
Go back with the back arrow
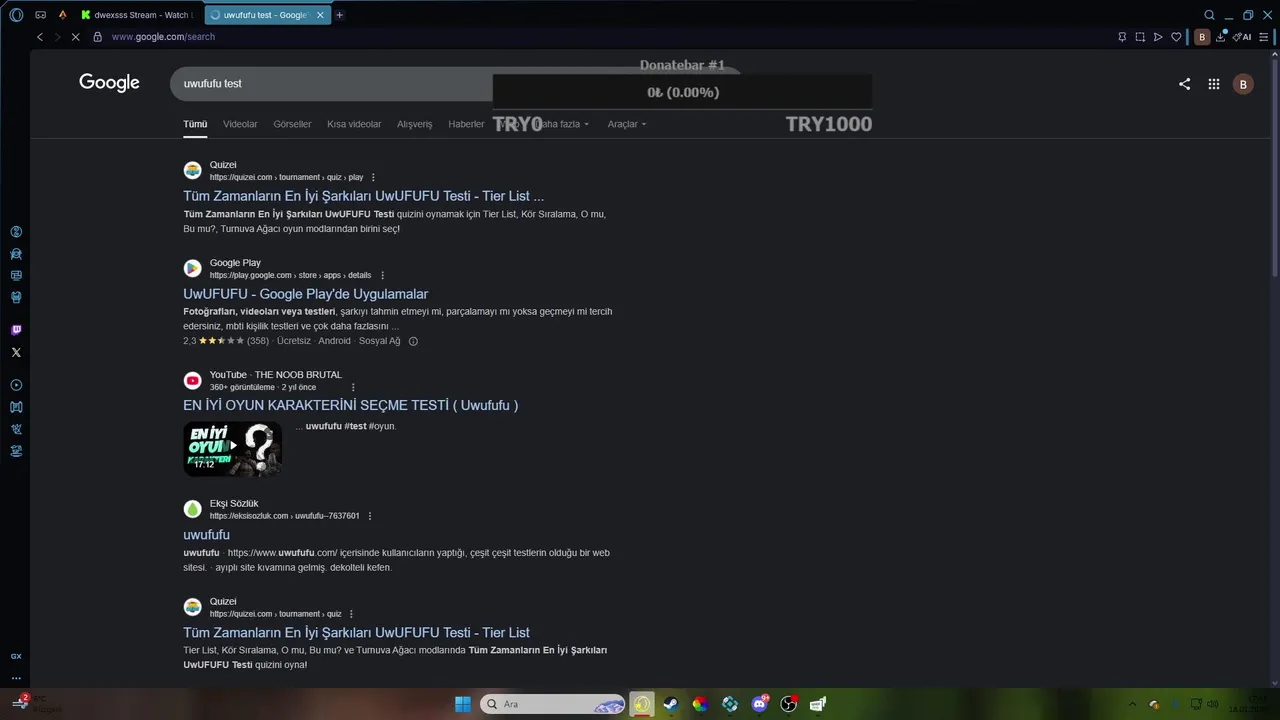(40, 37)
